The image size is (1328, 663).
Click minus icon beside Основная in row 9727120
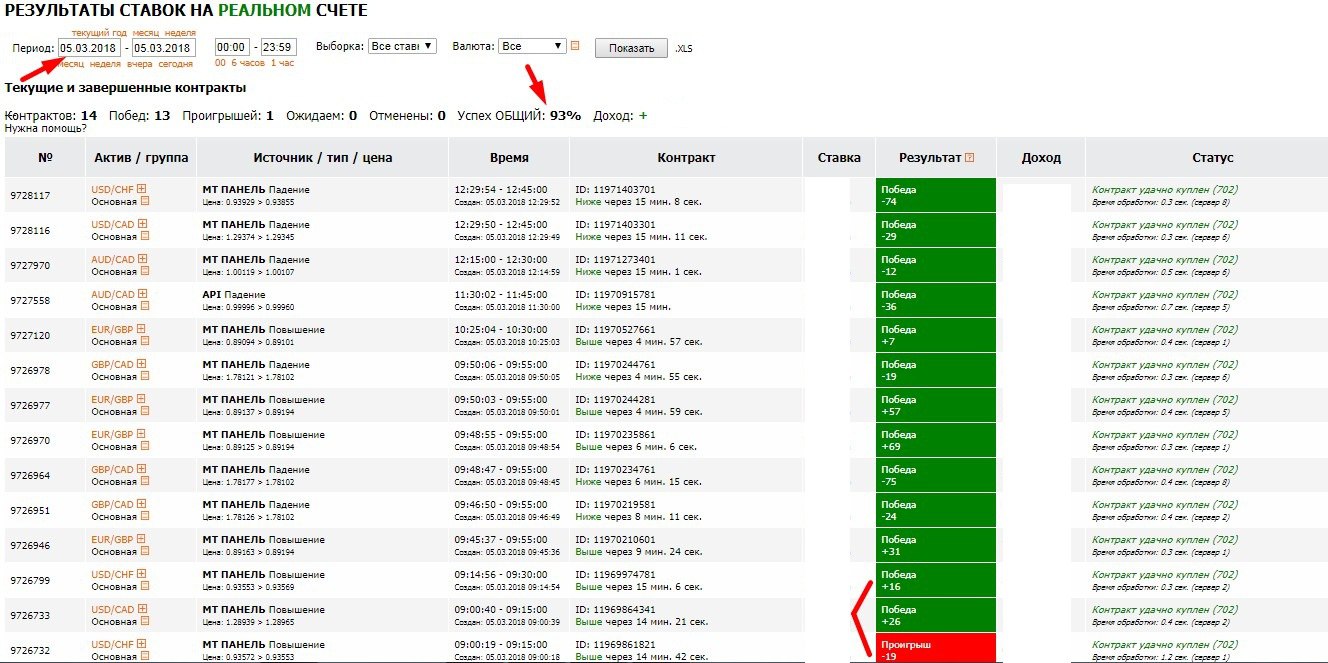pyautogui.click(x=144, y=341)
